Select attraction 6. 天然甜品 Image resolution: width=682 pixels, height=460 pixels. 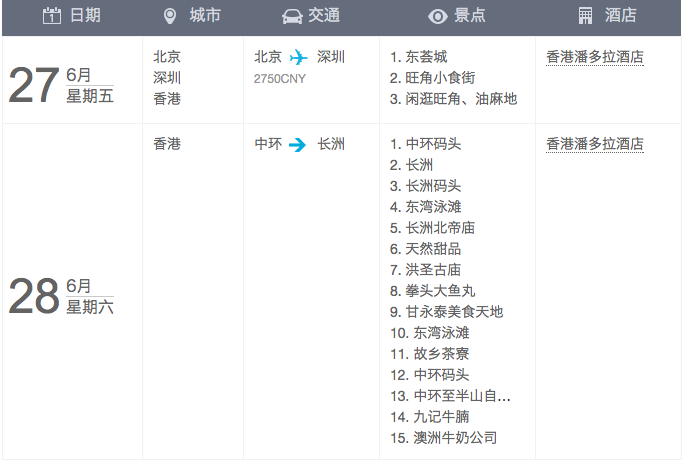(425, 249)
